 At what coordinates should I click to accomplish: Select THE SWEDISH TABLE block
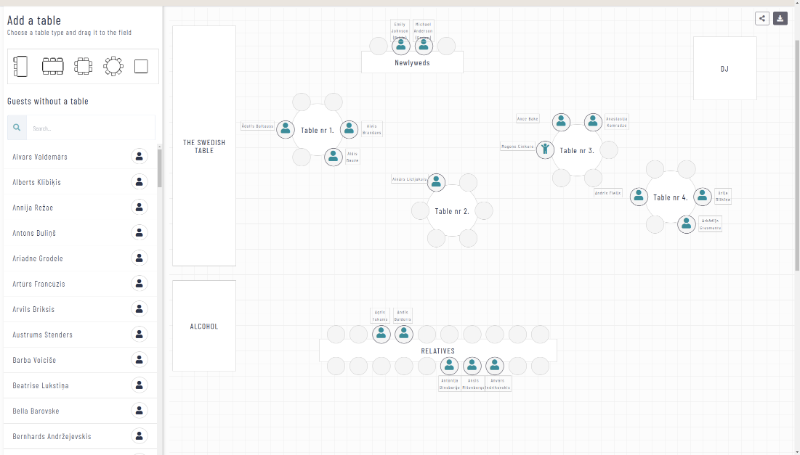coord(204,145)
